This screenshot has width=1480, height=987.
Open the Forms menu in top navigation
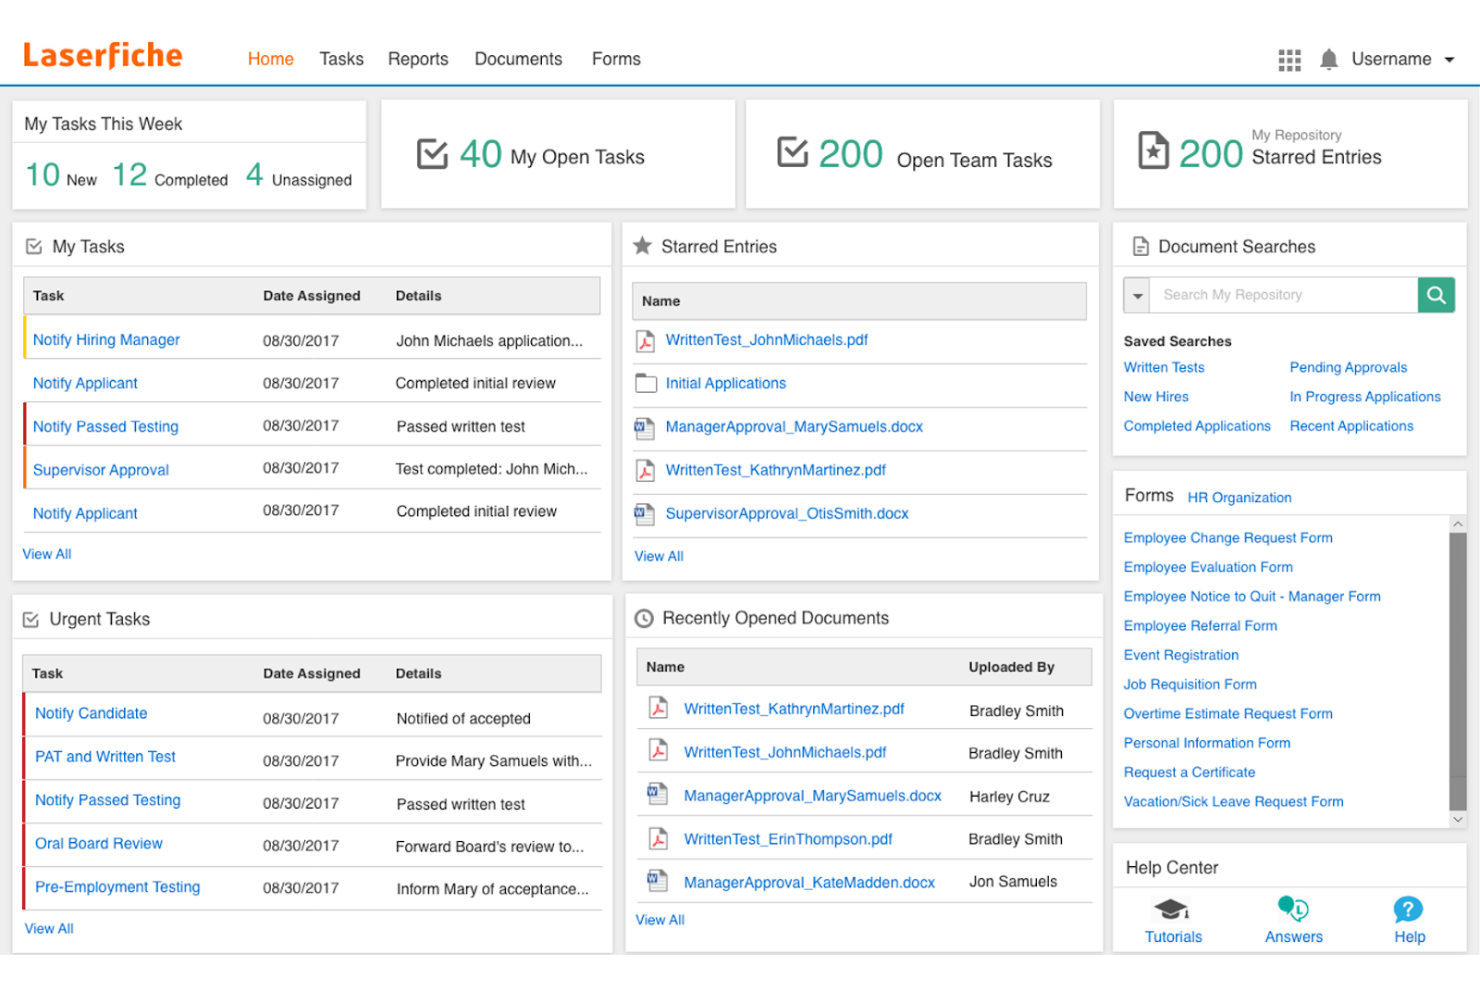(x=616, y=59)
